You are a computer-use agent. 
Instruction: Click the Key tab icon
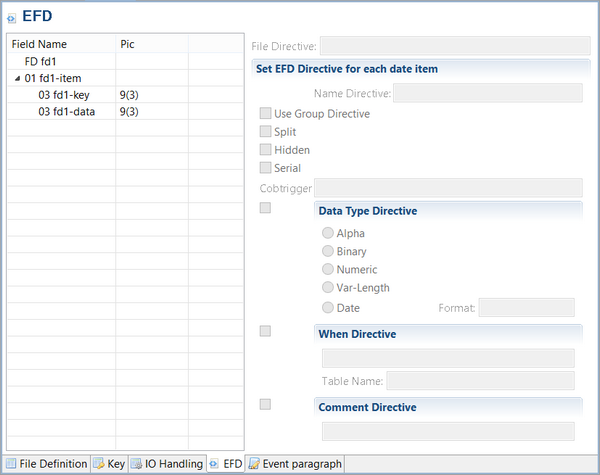click(x=99, y=464)
